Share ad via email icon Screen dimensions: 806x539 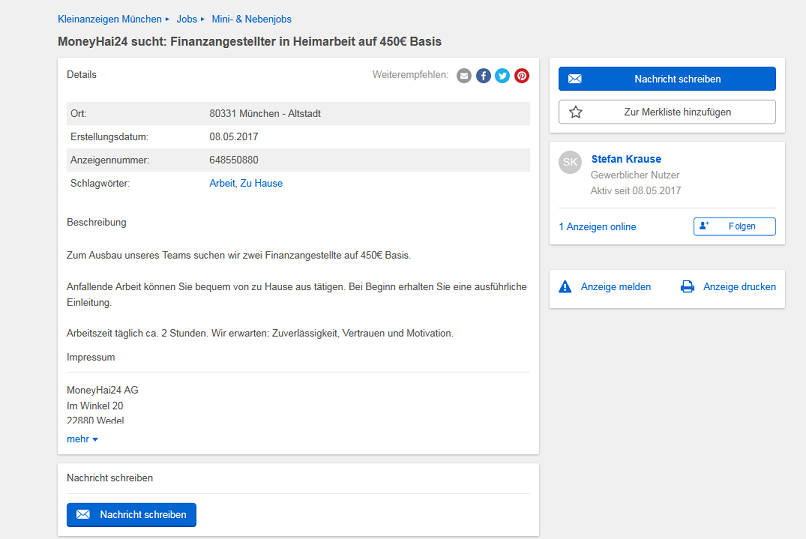pos(464,76)
